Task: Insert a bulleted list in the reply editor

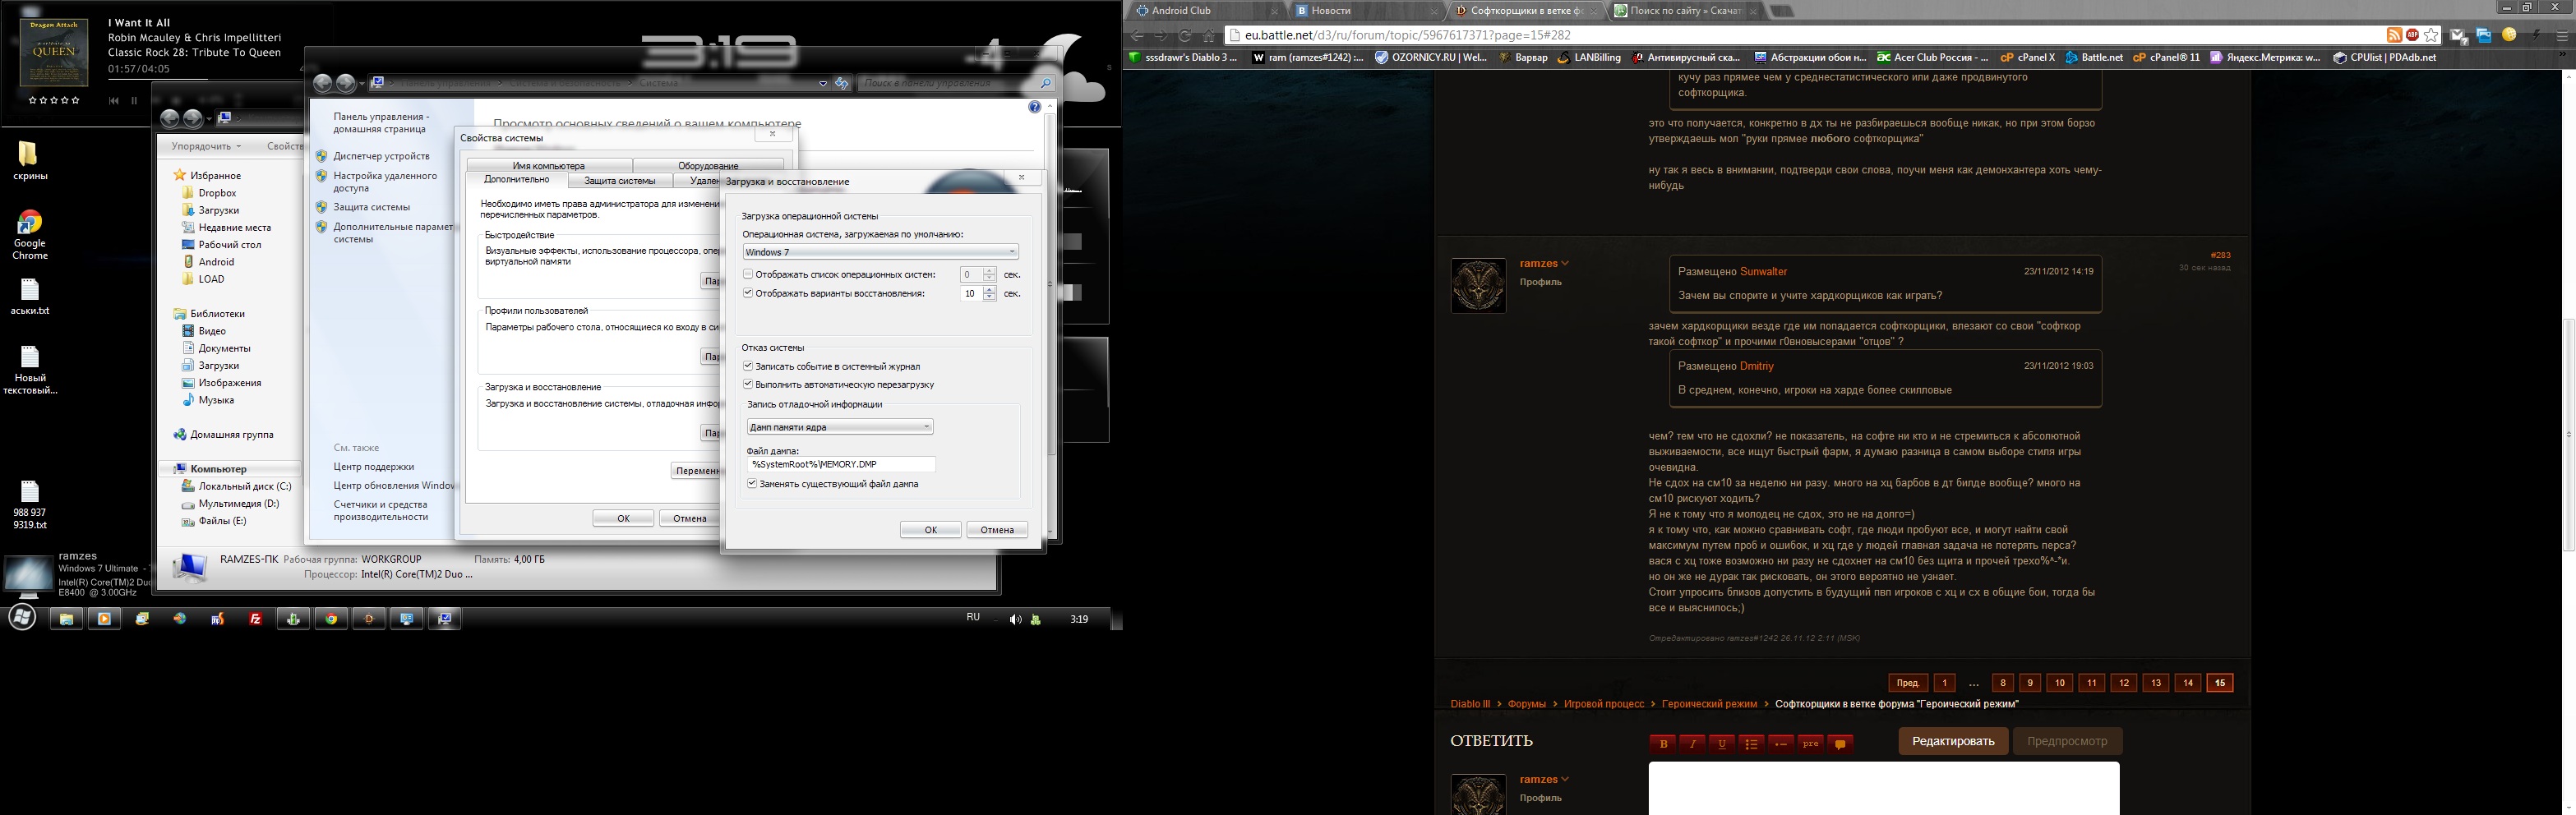Action: coord(1751,743)
